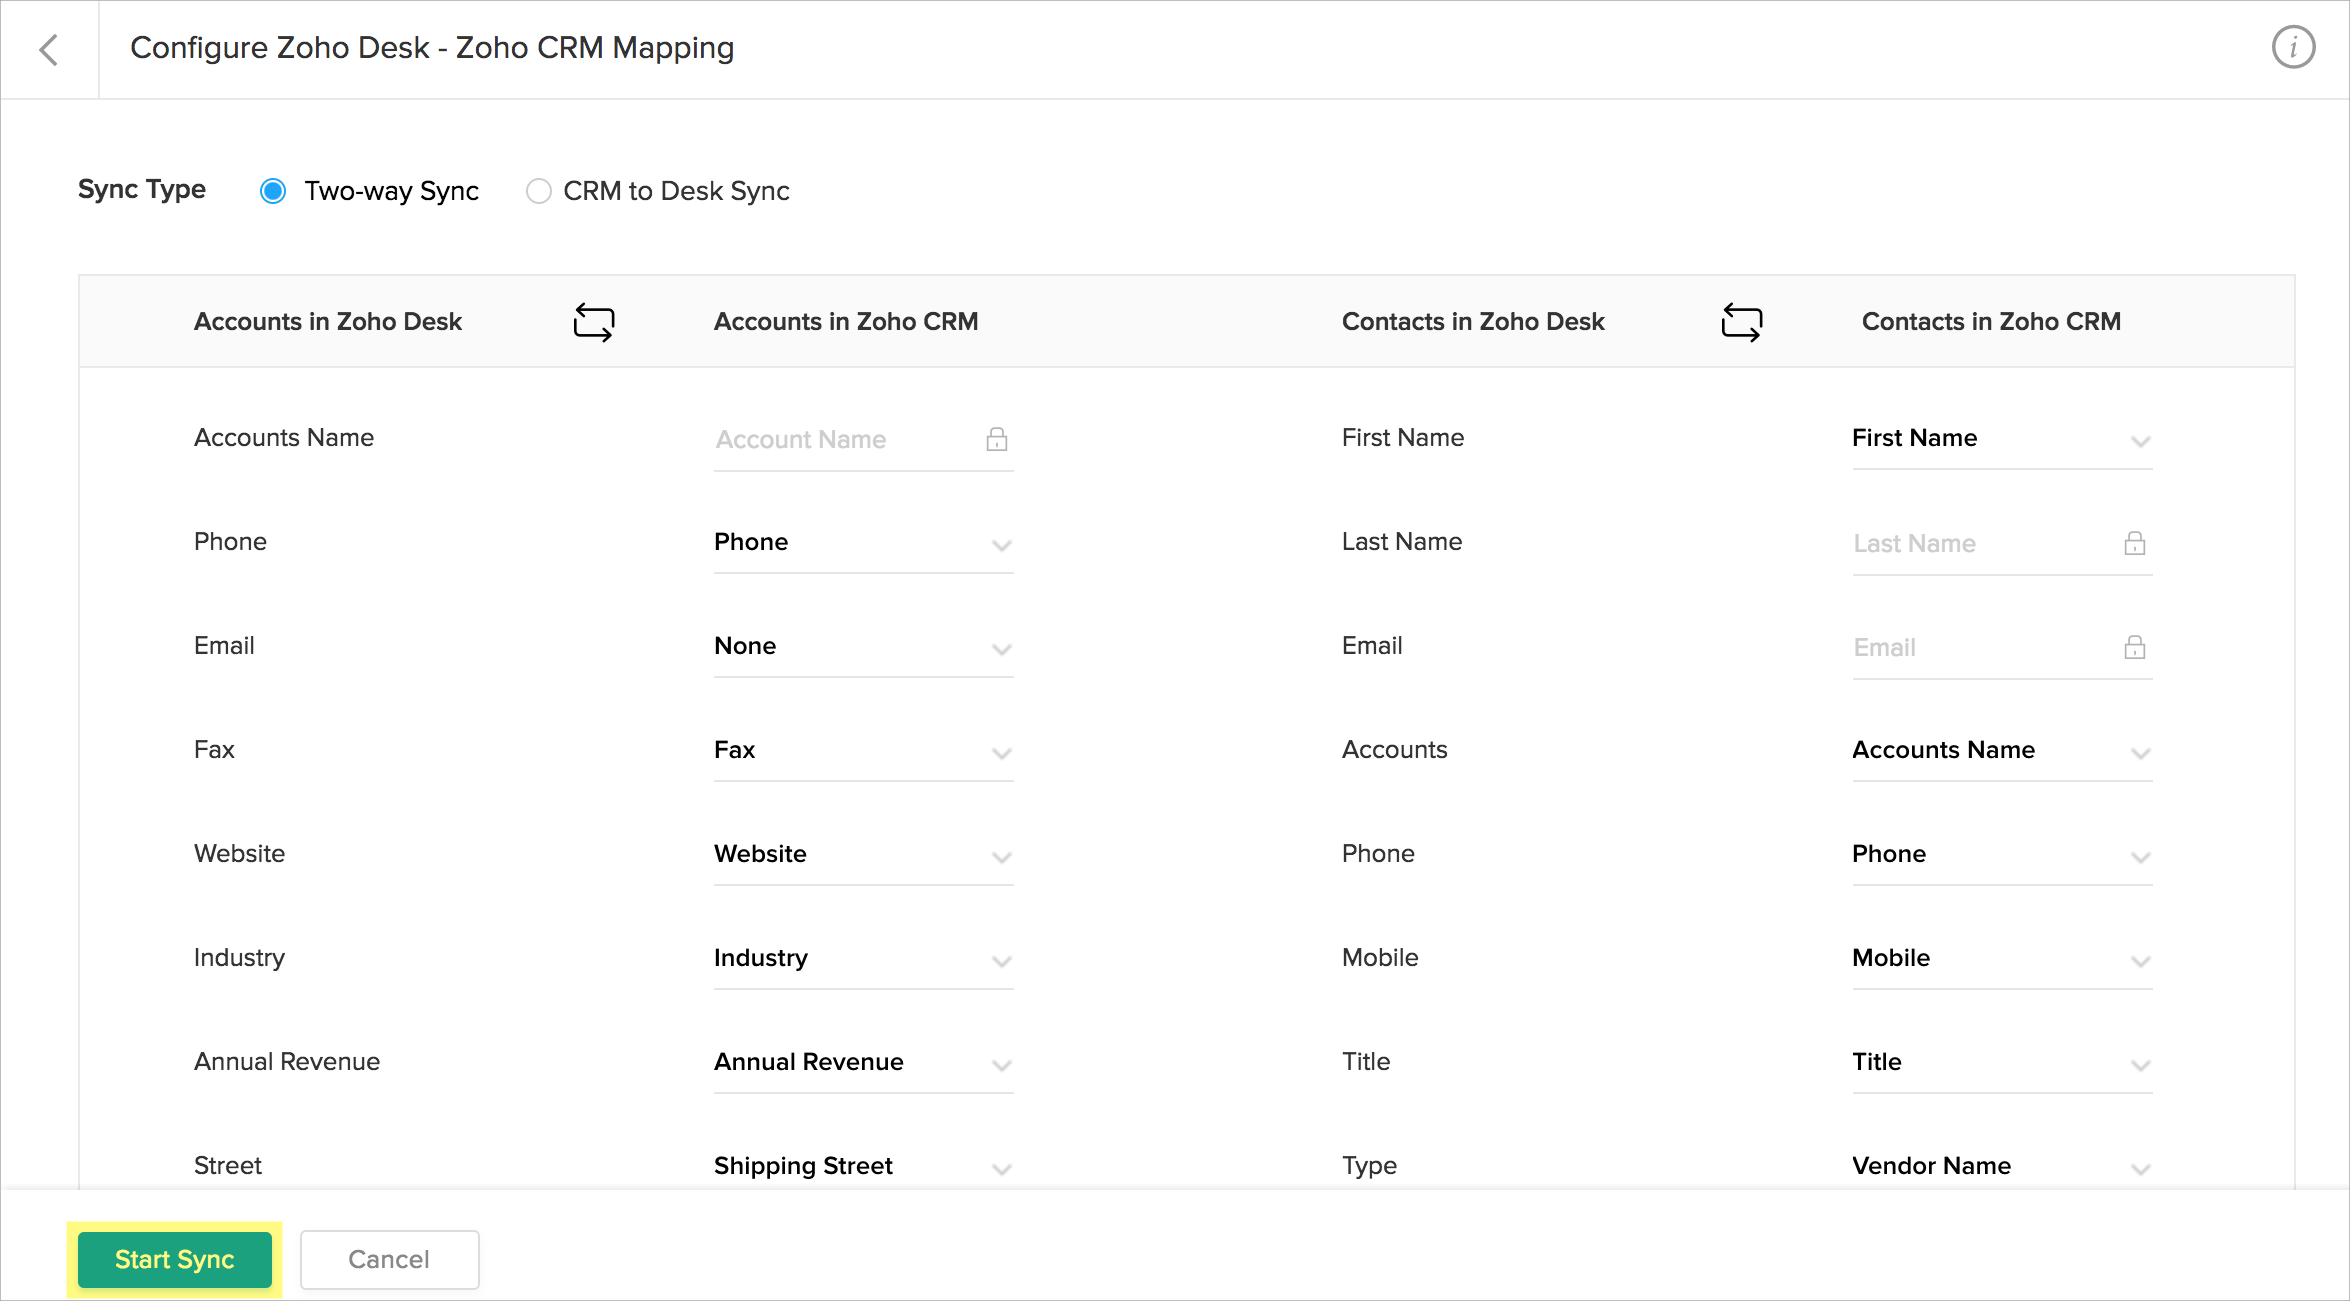The image size is (2350, 1301).
Task: Click the Contacts two-way sync arrows icon
Action: click(x=1741, y=322)
